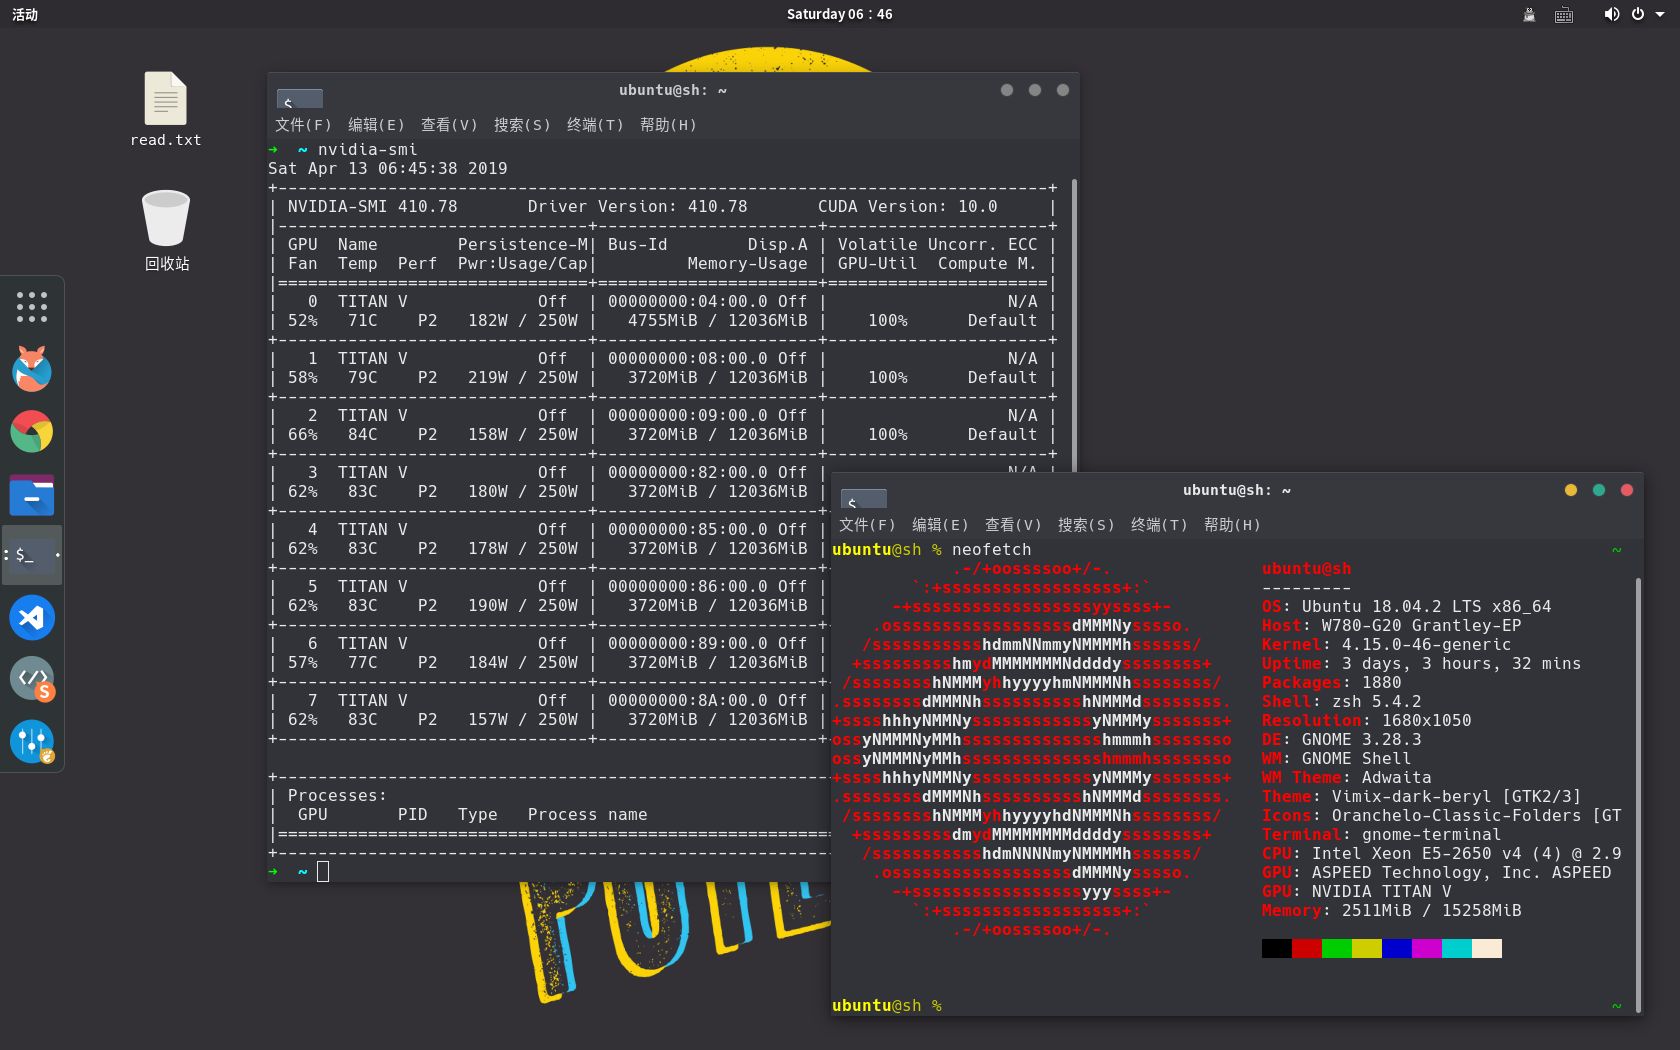Open 帮助(H) menu in neofetch terminal
This screenshot has width=1680, height=1050.
[1232, 525]
